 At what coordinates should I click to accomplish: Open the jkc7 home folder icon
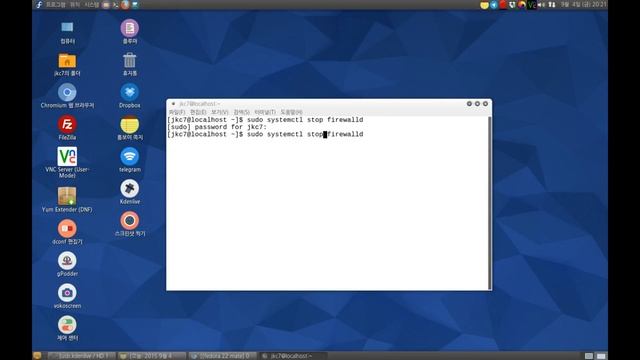67,61
